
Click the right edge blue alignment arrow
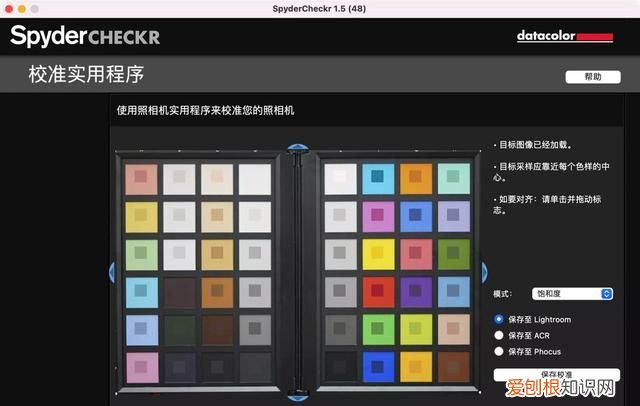484,273
